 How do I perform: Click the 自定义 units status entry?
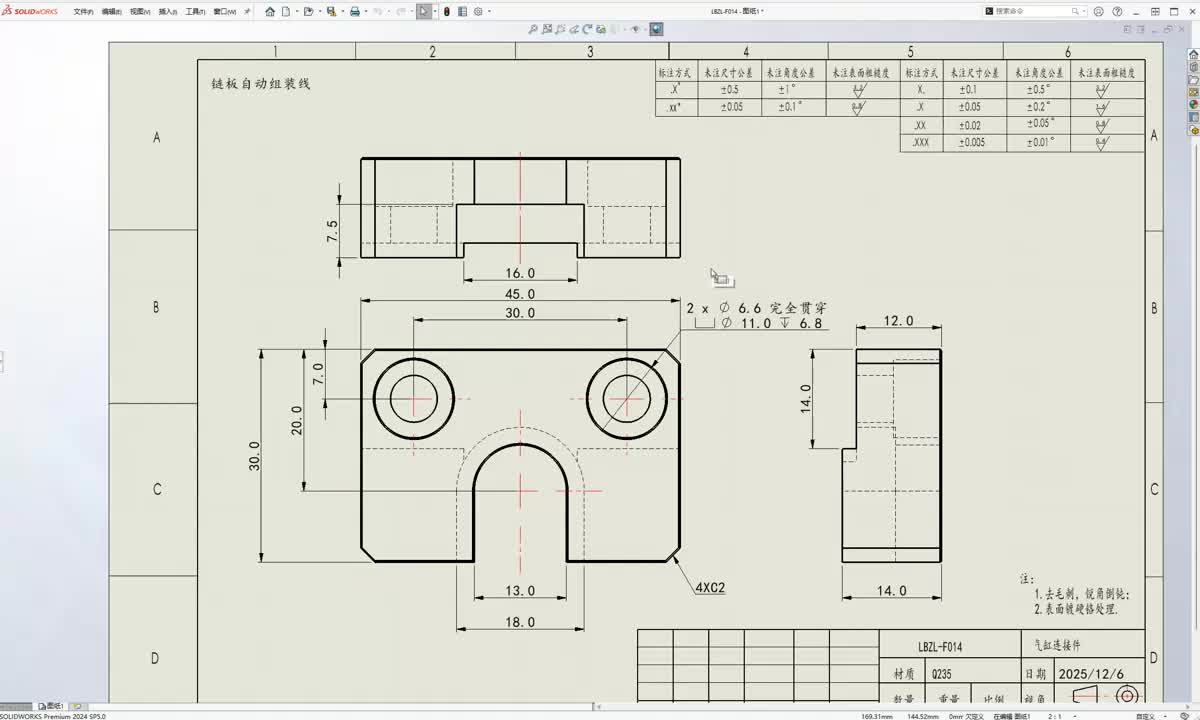click(x=1144, y=716)
